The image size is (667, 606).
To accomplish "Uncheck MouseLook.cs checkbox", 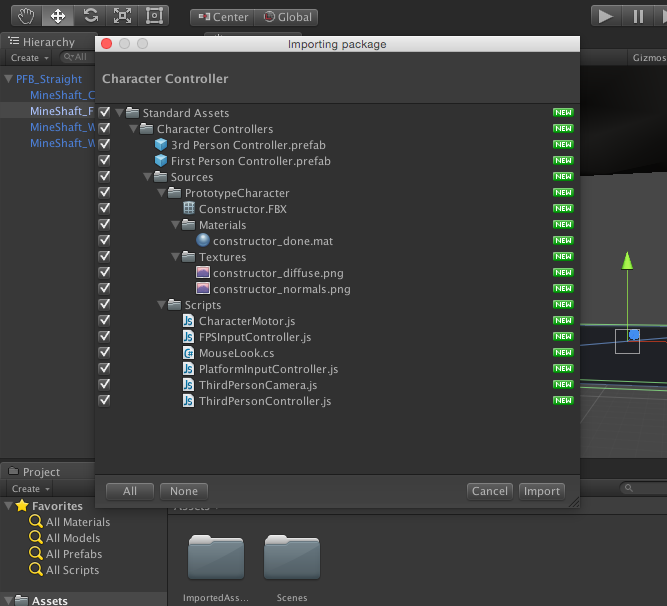I will pos(104,353).
